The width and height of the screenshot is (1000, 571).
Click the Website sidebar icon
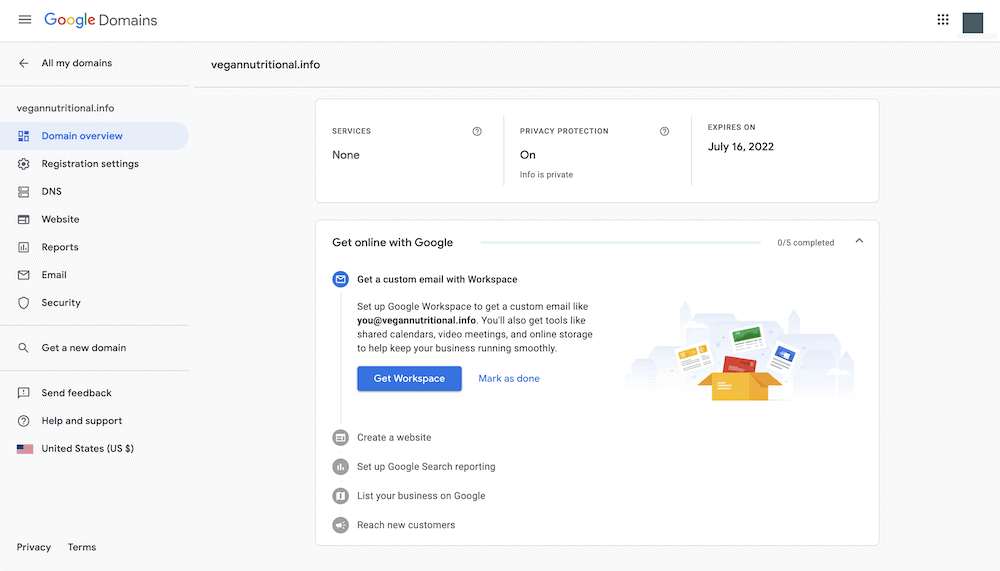tap(24, 219)
